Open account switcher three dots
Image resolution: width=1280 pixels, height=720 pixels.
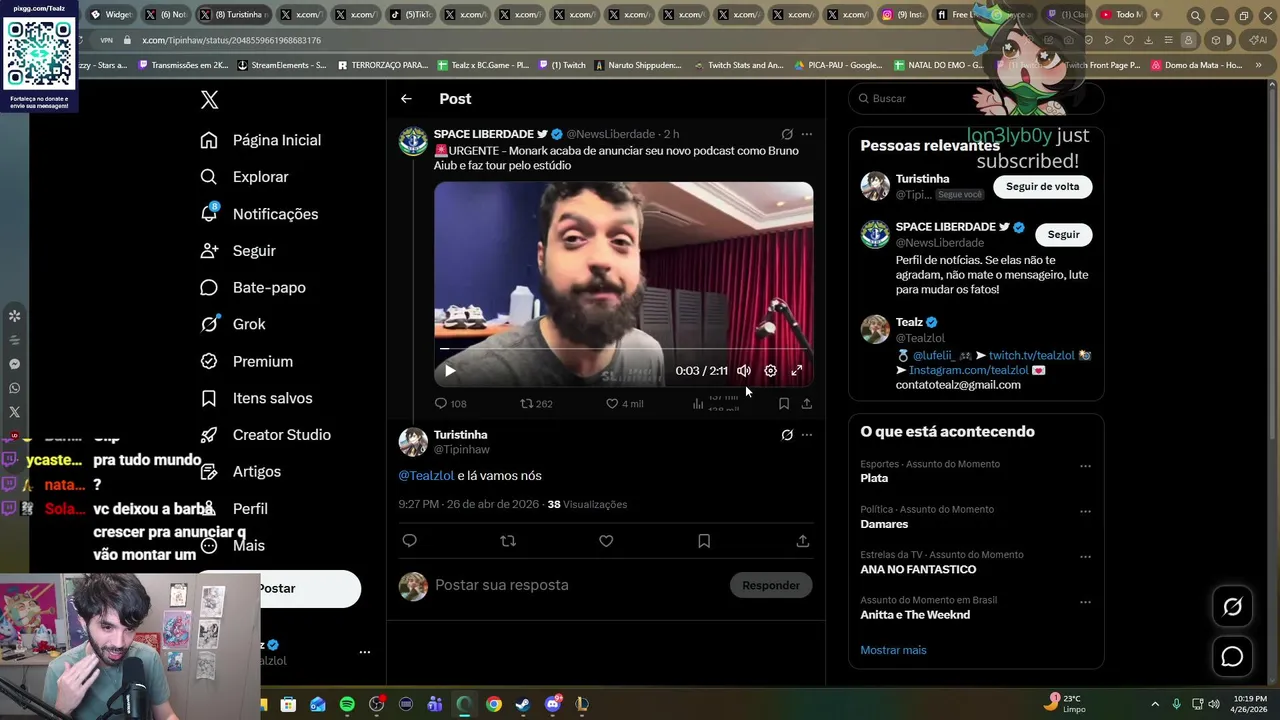(365, 652)
